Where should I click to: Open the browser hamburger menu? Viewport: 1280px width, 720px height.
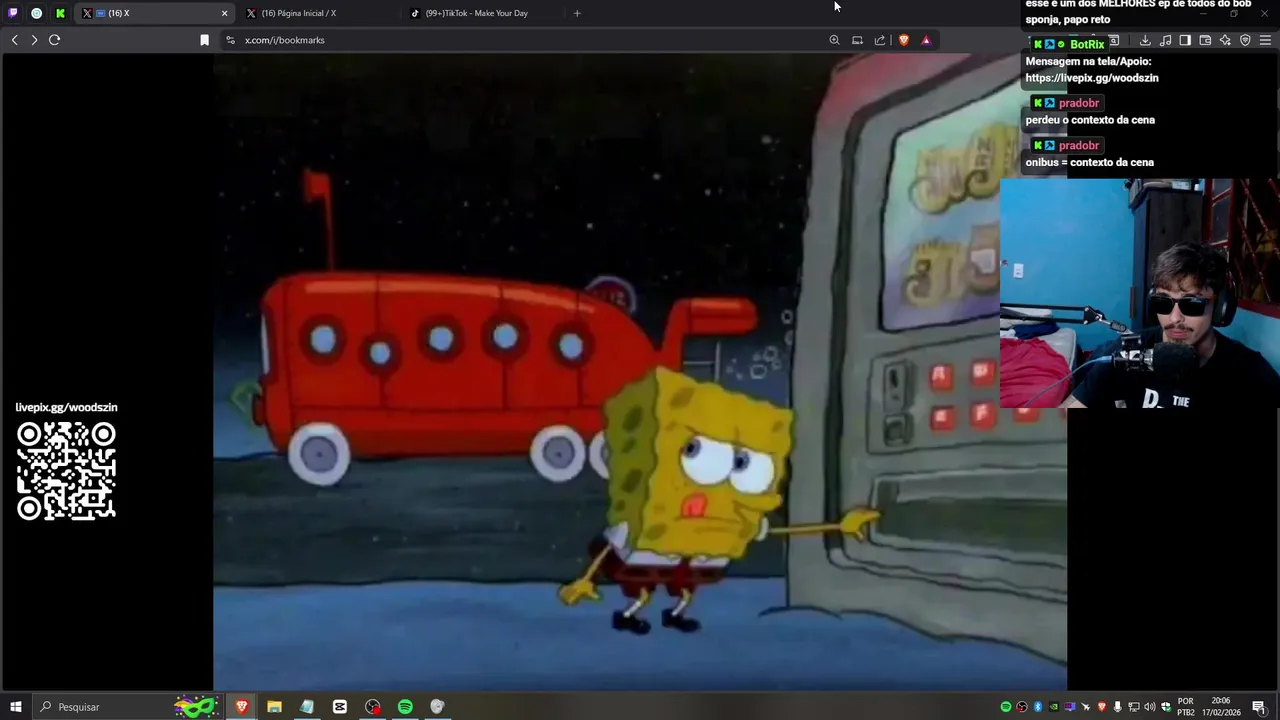[x=1265, y=40]
